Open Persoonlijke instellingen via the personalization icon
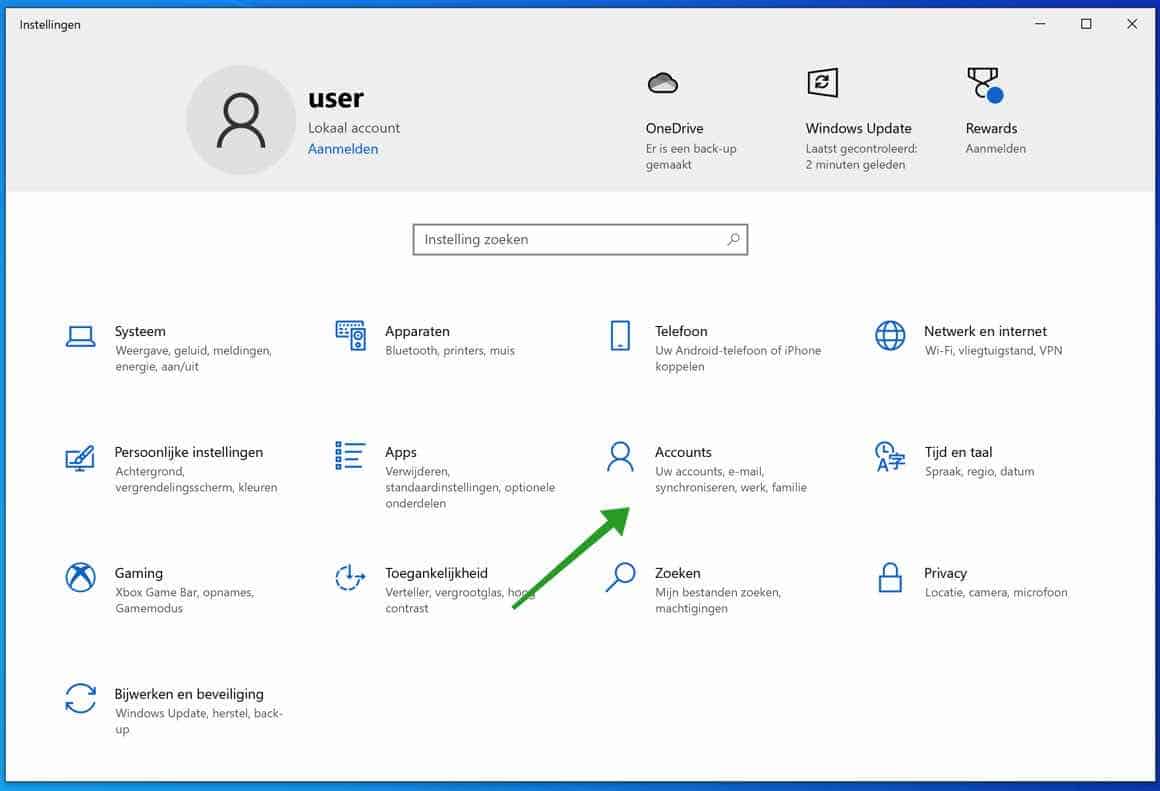This screenshot has width=1160, height=791. [80, 458]
